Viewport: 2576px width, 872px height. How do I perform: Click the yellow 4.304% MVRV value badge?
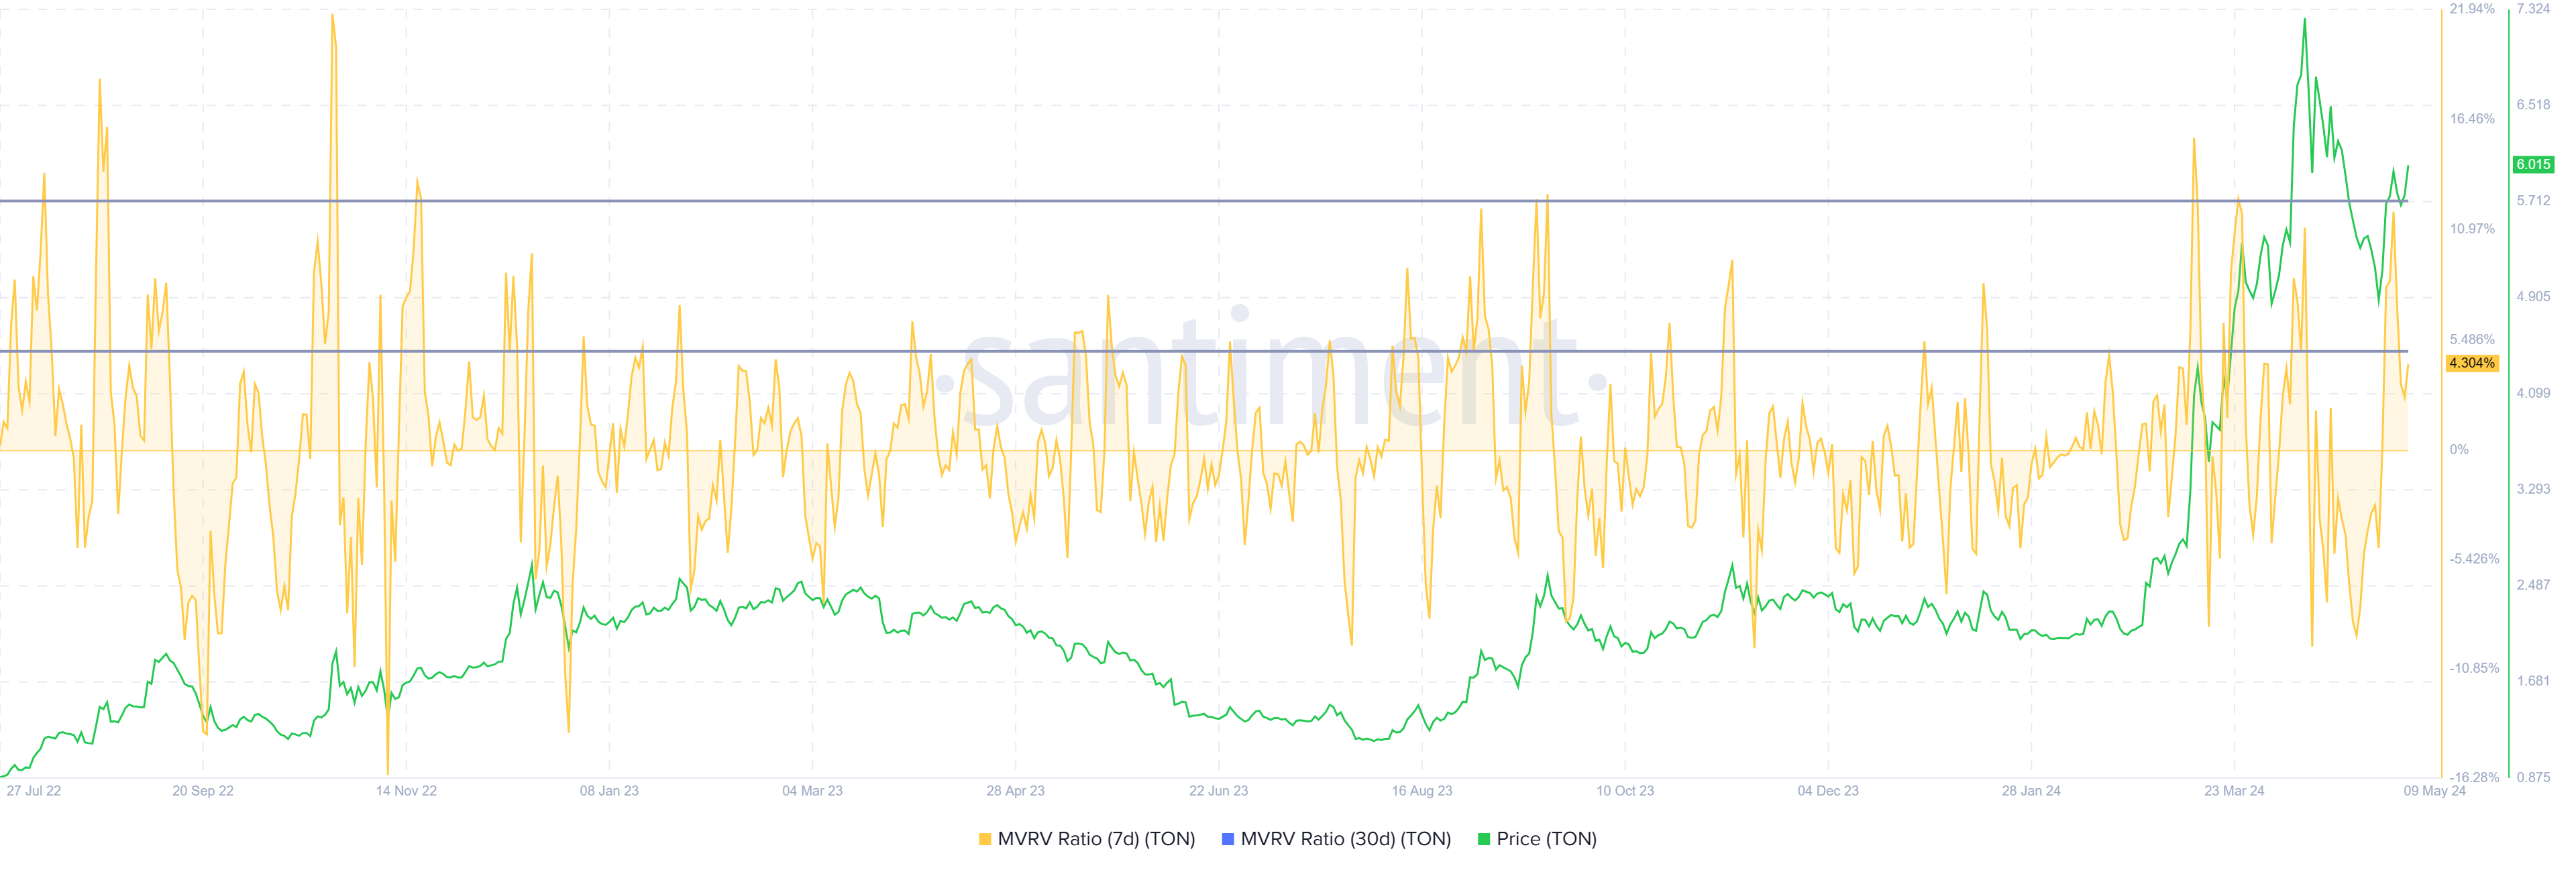(x=2472, y=363)
